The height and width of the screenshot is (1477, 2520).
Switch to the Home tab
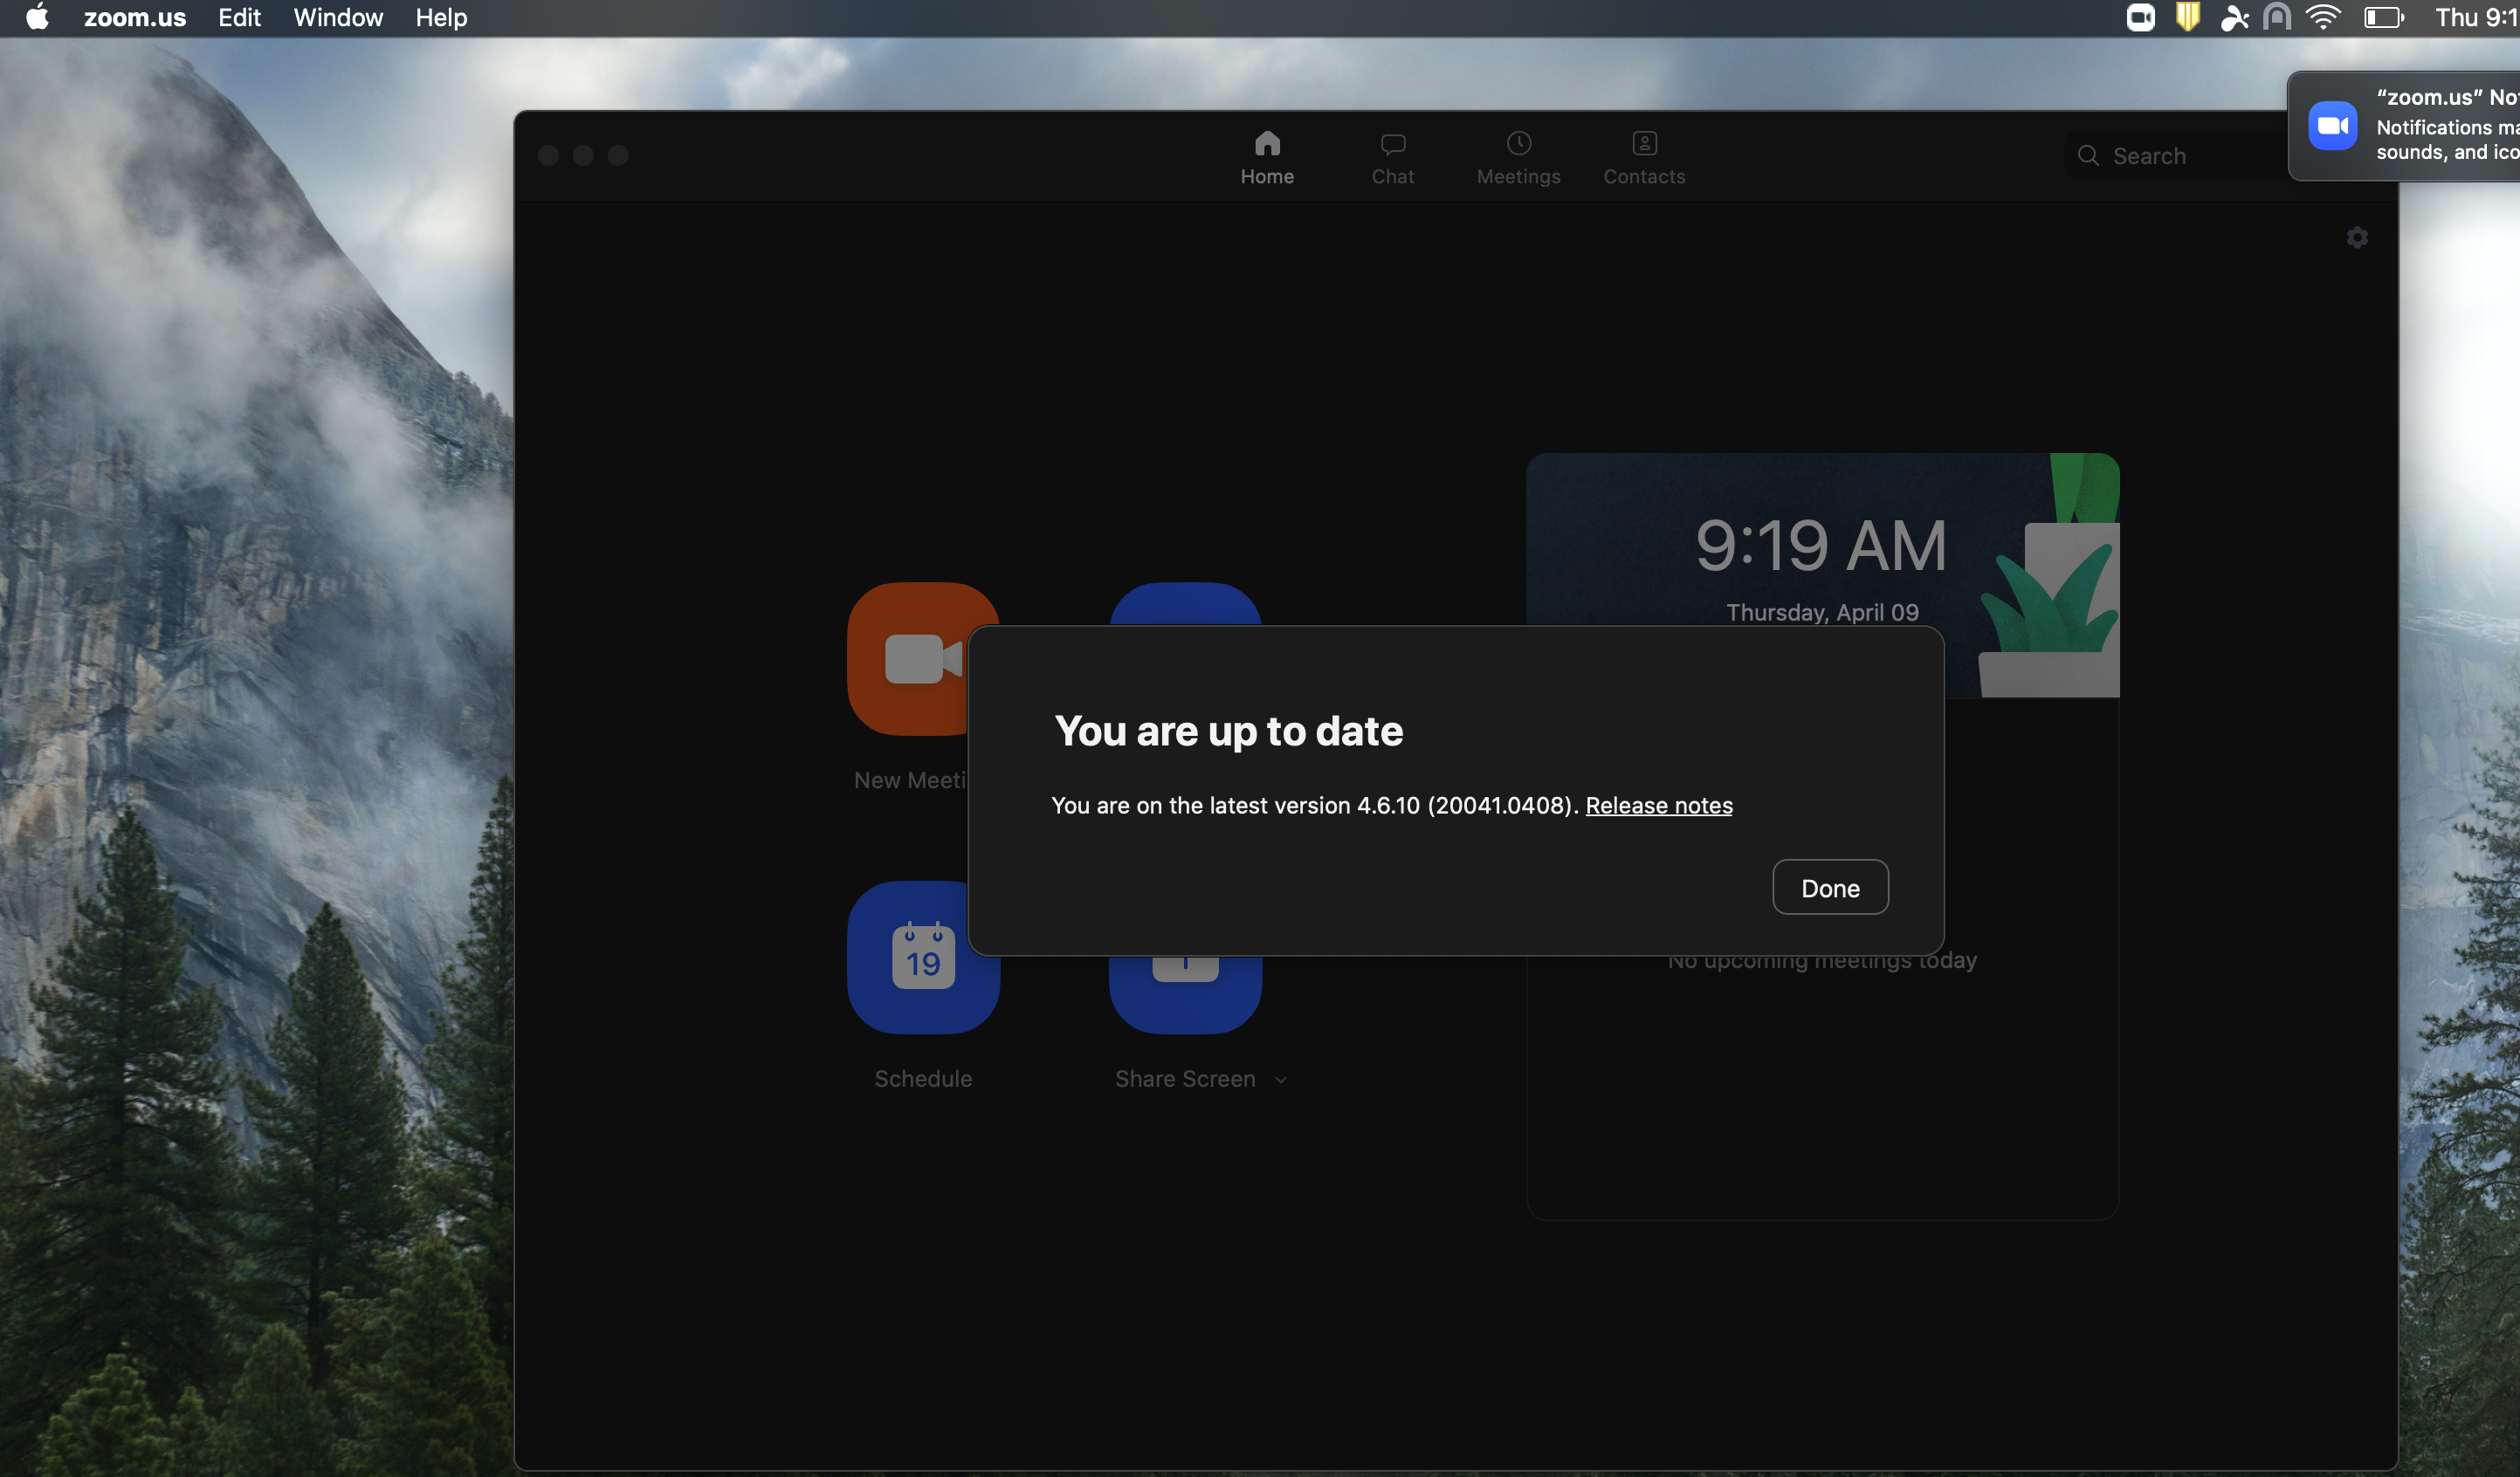[x=1267, y=158]
